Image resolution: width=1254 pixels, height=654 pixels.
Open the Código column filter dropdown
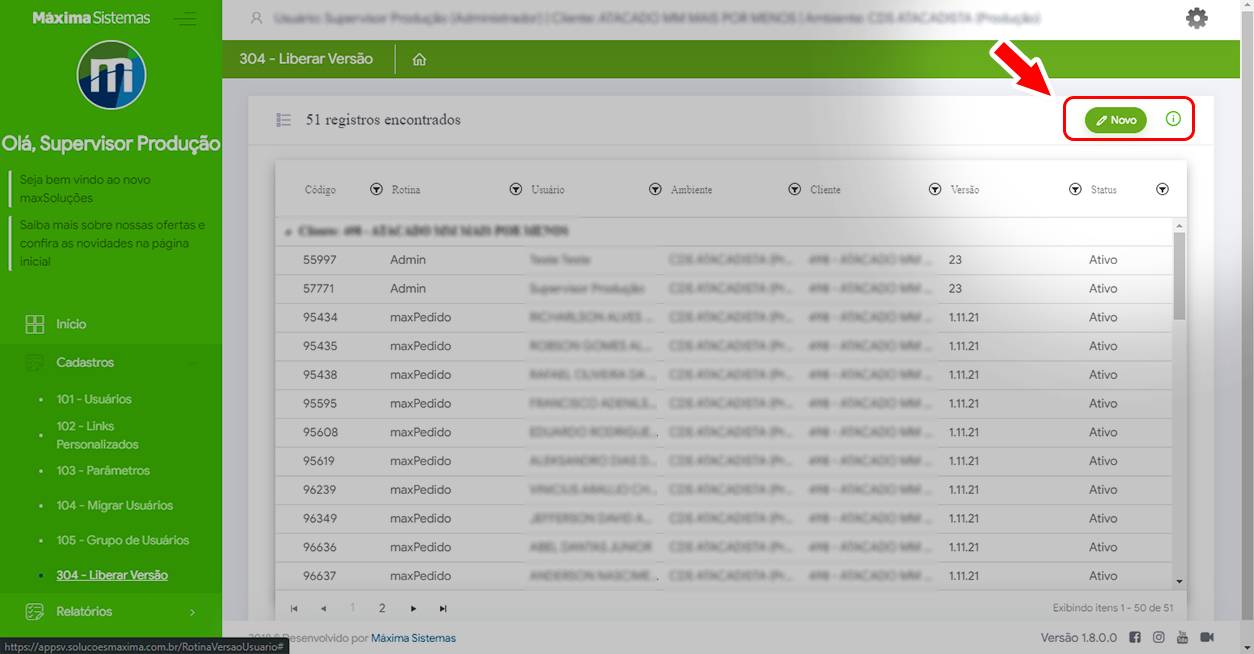[376, 189]
